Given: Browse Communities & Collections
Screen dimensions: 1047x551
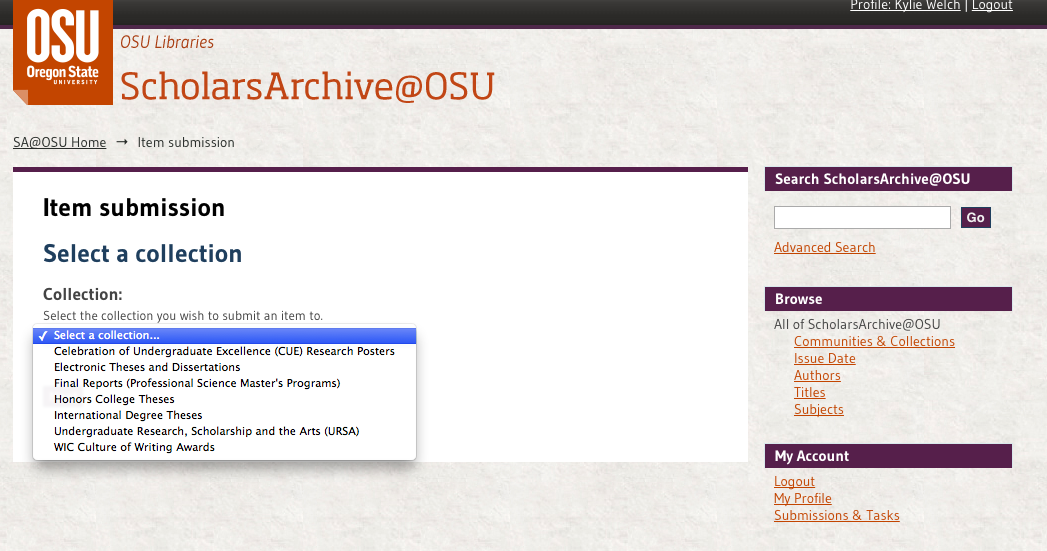Looking at the screenshot, I should [874, 341].
